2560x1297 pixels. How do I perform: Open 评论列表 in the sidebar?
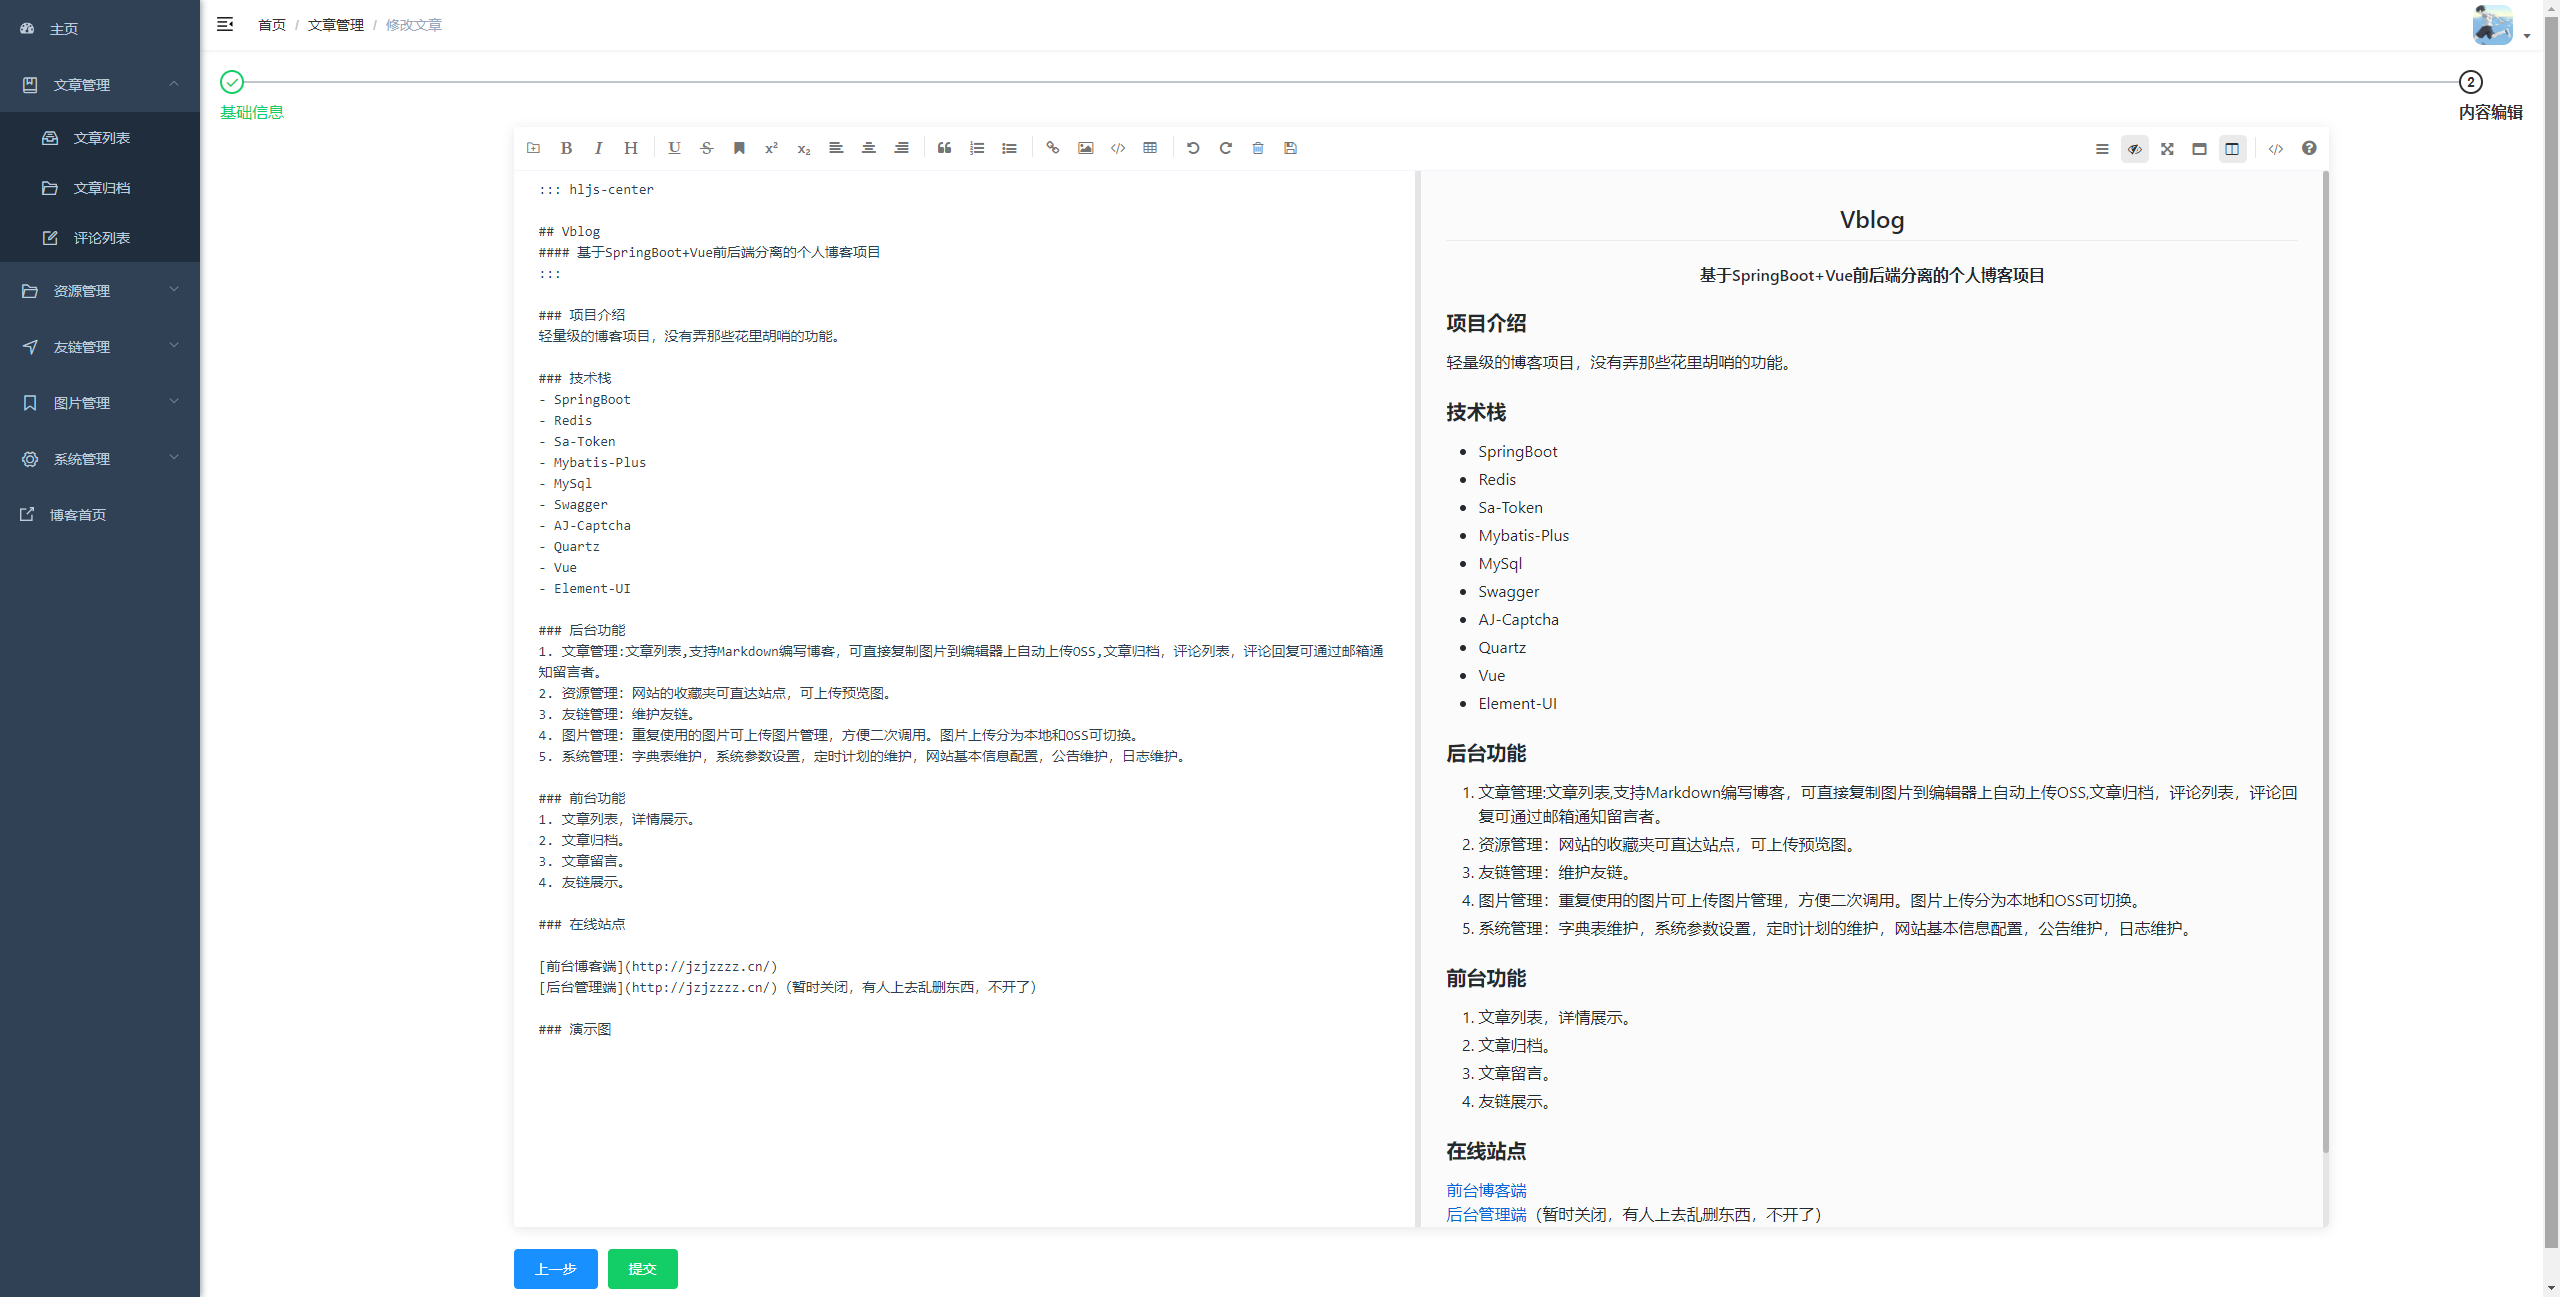pyautogui.click(x=100, y=238)
